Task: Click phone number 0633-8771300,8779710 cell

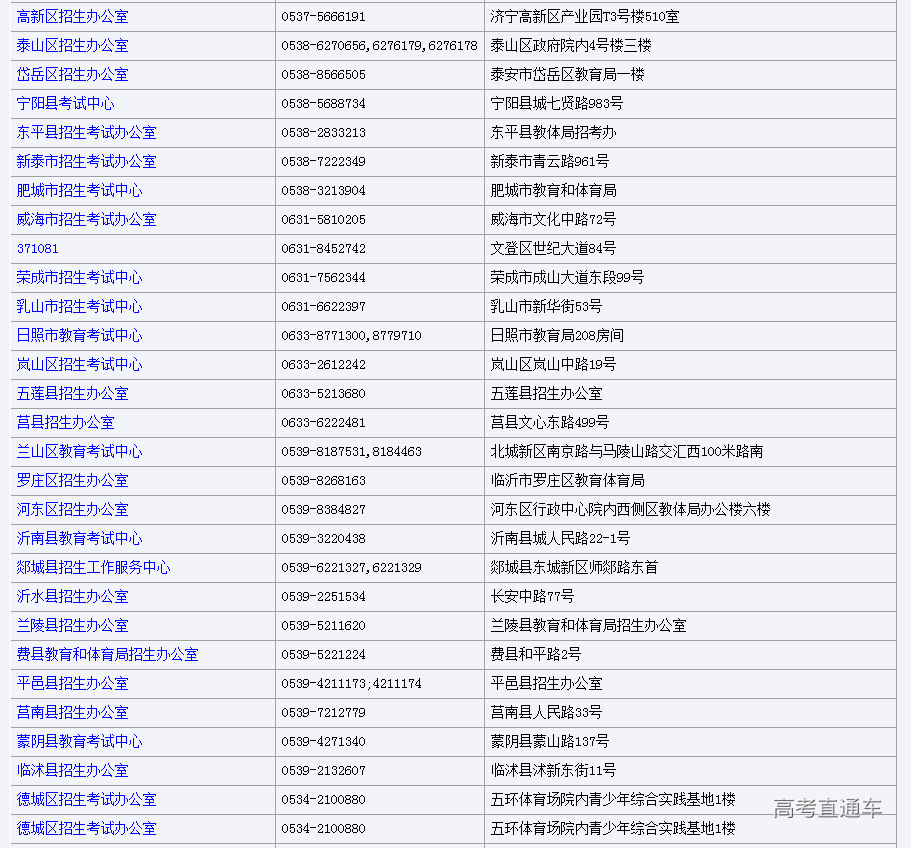Action: pyautogui.click(x=351, y=336)
